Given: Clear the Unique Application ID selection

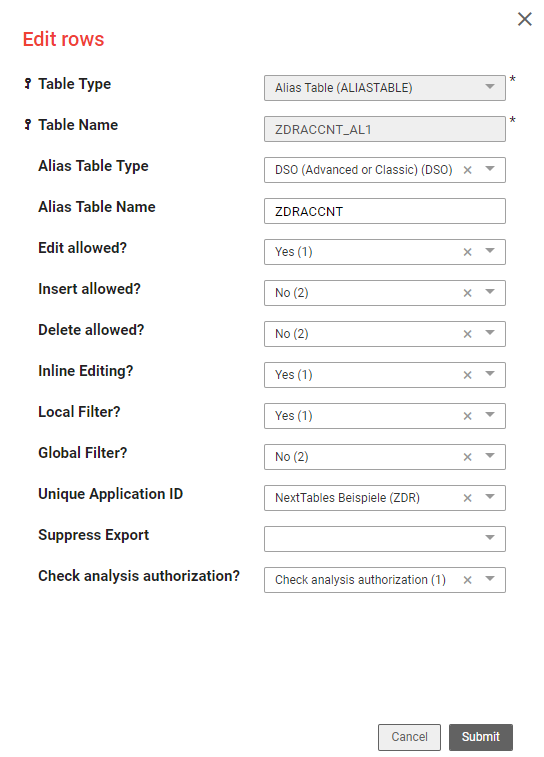Looking at the screenshot, I should tap(467, 498).
